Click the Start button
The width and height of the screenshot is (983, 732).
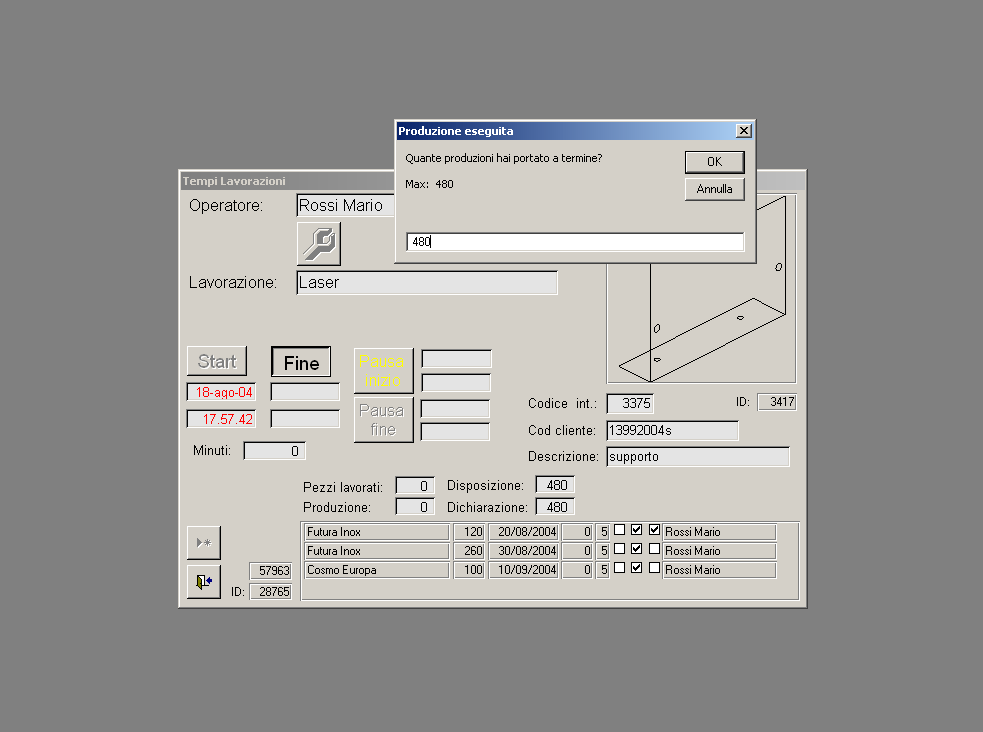[x=217, y=362]
